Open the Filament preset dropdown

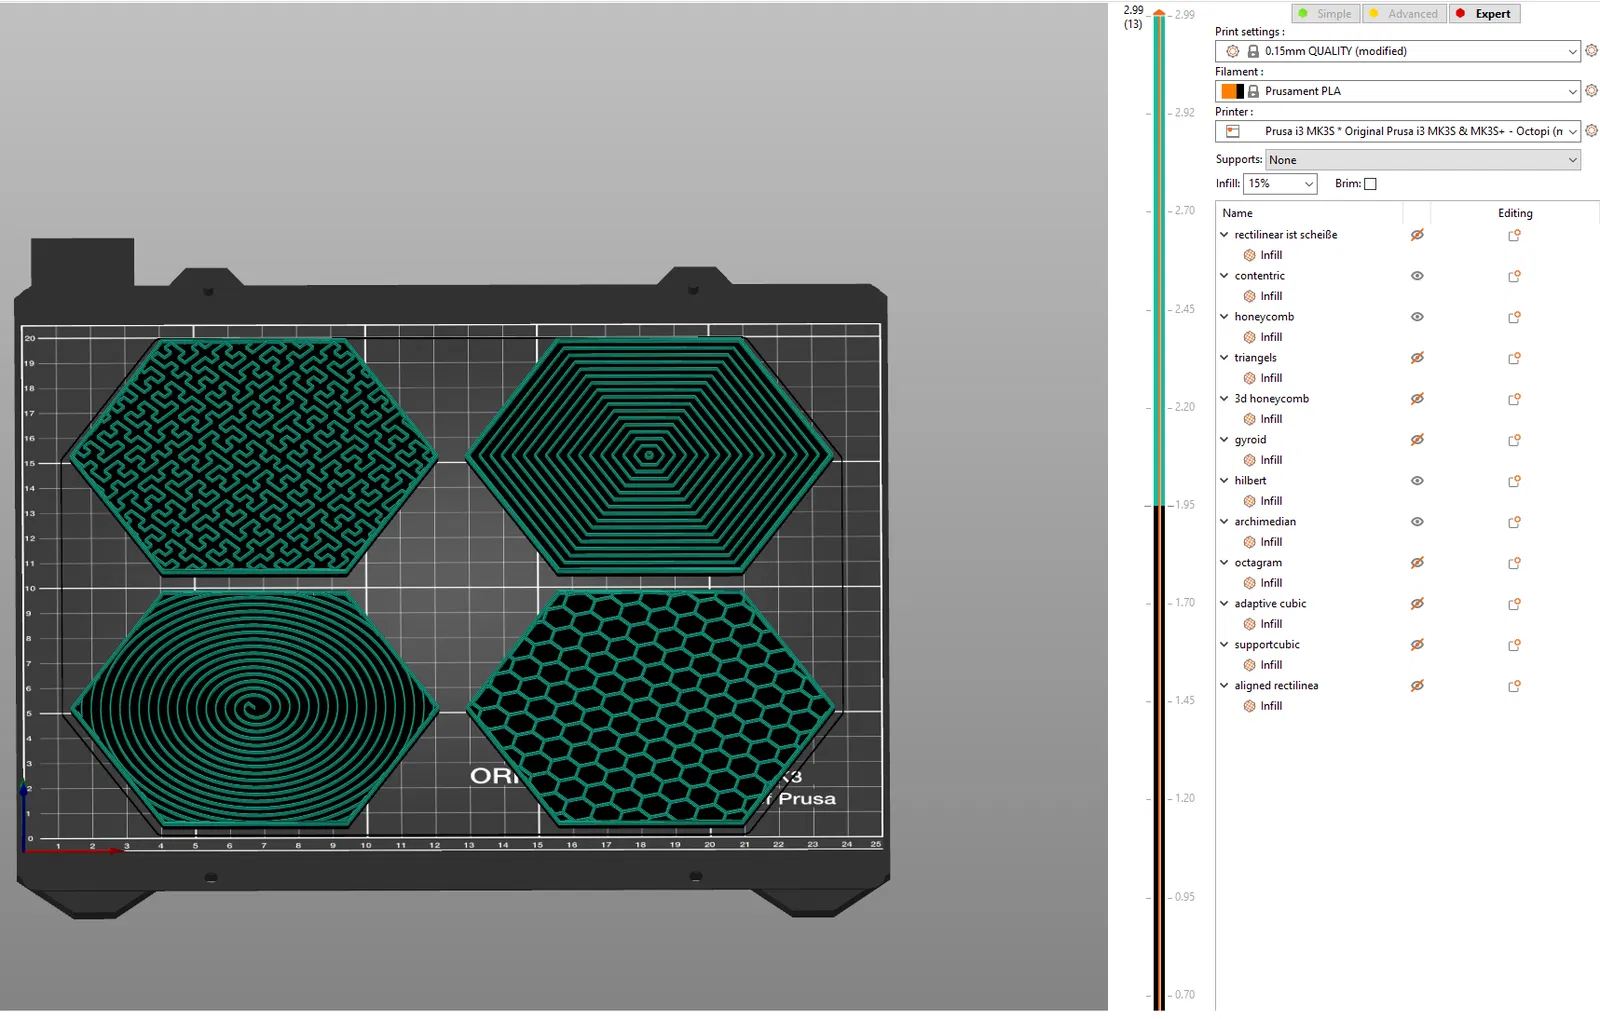tap(1398, 91)
